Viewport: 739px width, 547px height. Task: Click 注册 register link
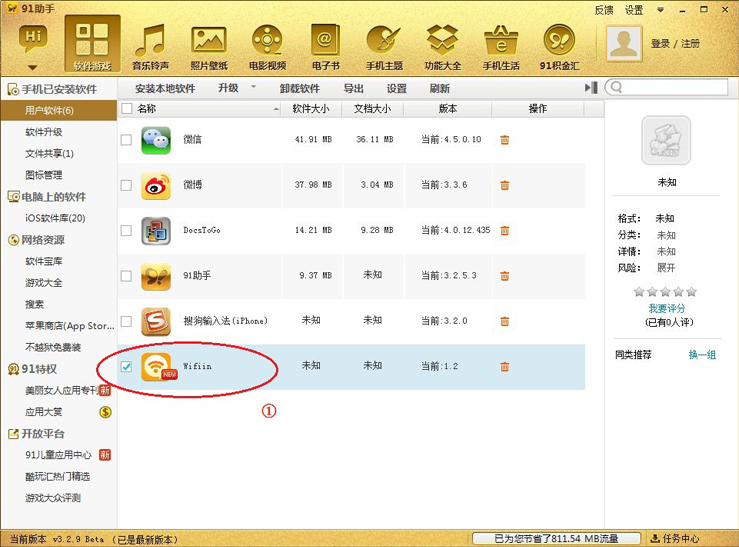coord(690,44)
